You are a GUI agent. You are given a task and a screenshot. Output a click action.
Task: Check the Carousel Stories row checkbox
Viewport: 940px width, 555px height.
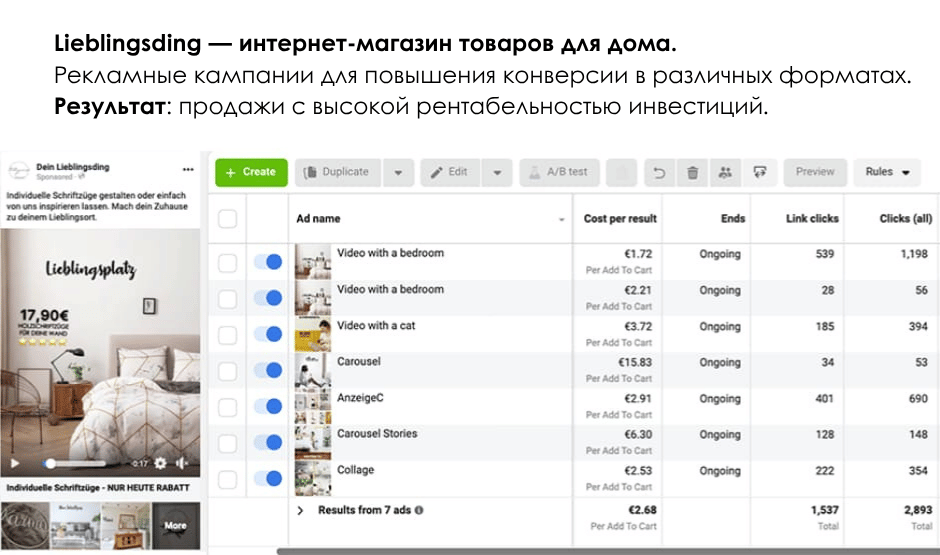(x=227, y=443)
